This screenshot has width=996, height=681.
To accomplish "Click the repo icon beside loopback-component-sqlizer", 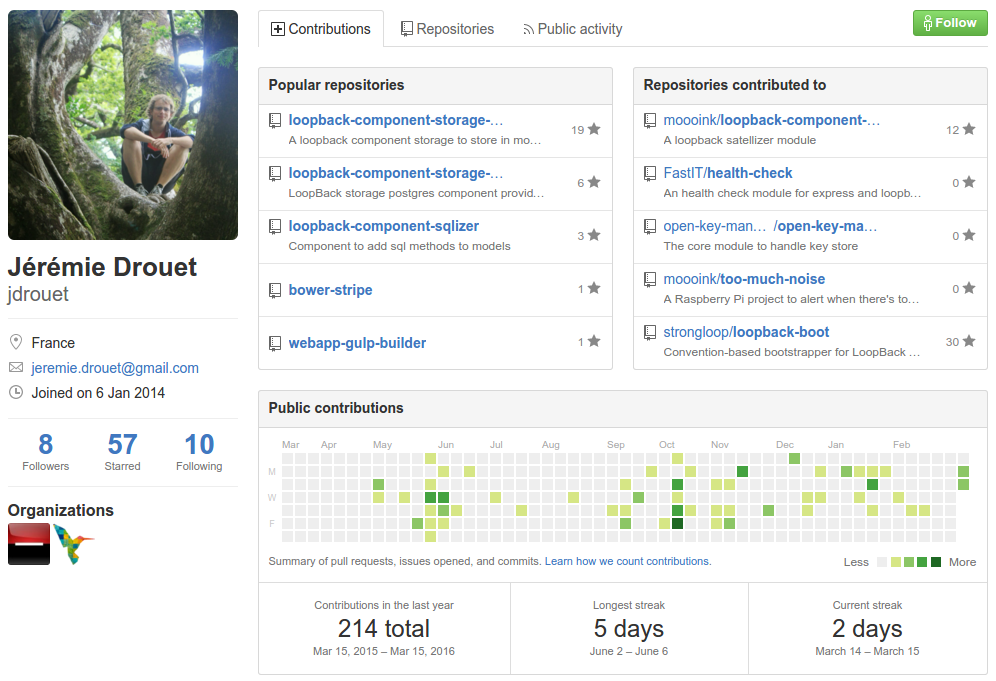I will 275,226.
